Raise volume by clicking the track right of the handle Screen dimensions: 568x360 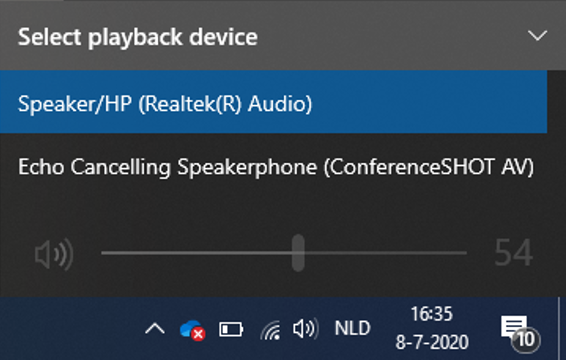tap(385, 252)
